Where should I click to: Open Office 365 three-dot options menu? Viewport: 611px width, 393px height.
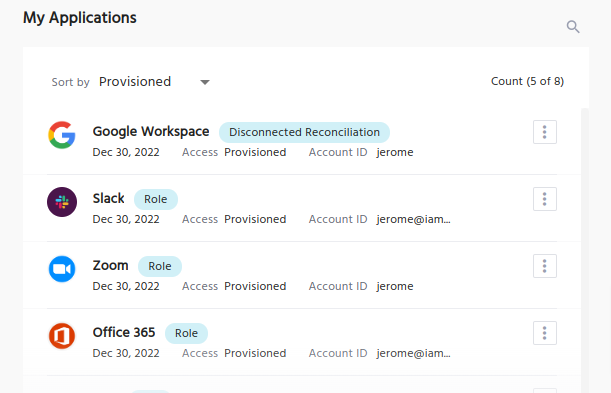[x=545, y=333]
